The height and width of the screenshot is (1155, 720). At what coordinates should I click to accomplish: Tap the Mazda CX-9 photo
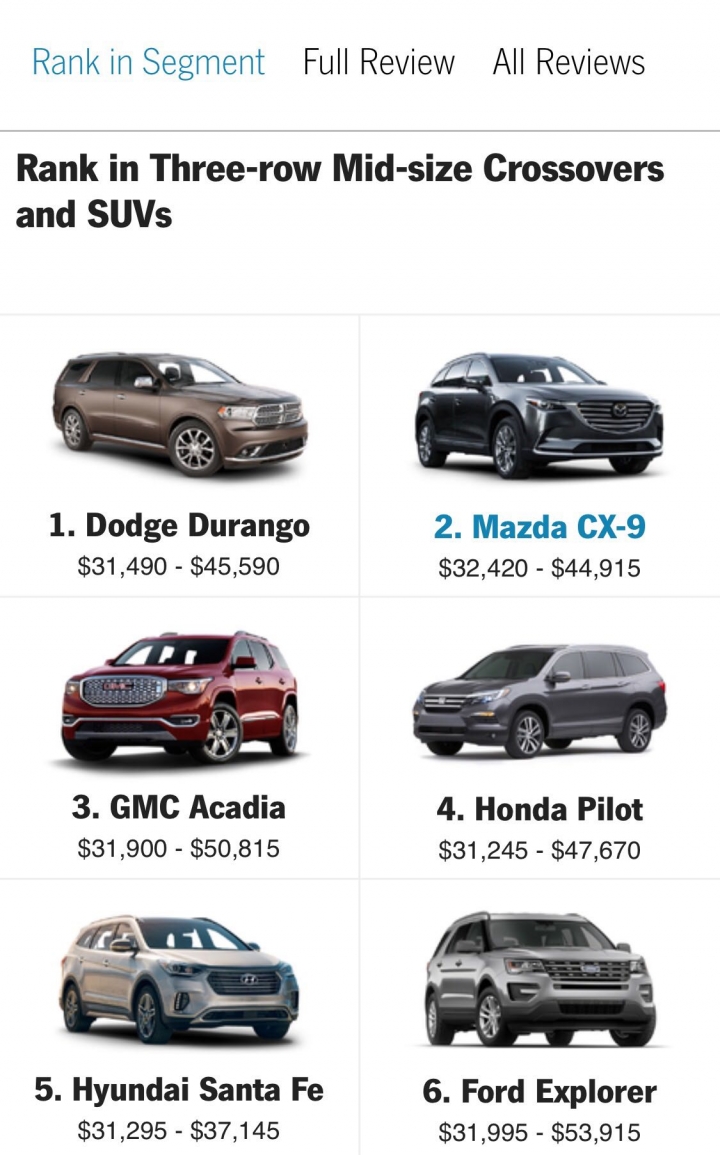click(x=539, y=416)
